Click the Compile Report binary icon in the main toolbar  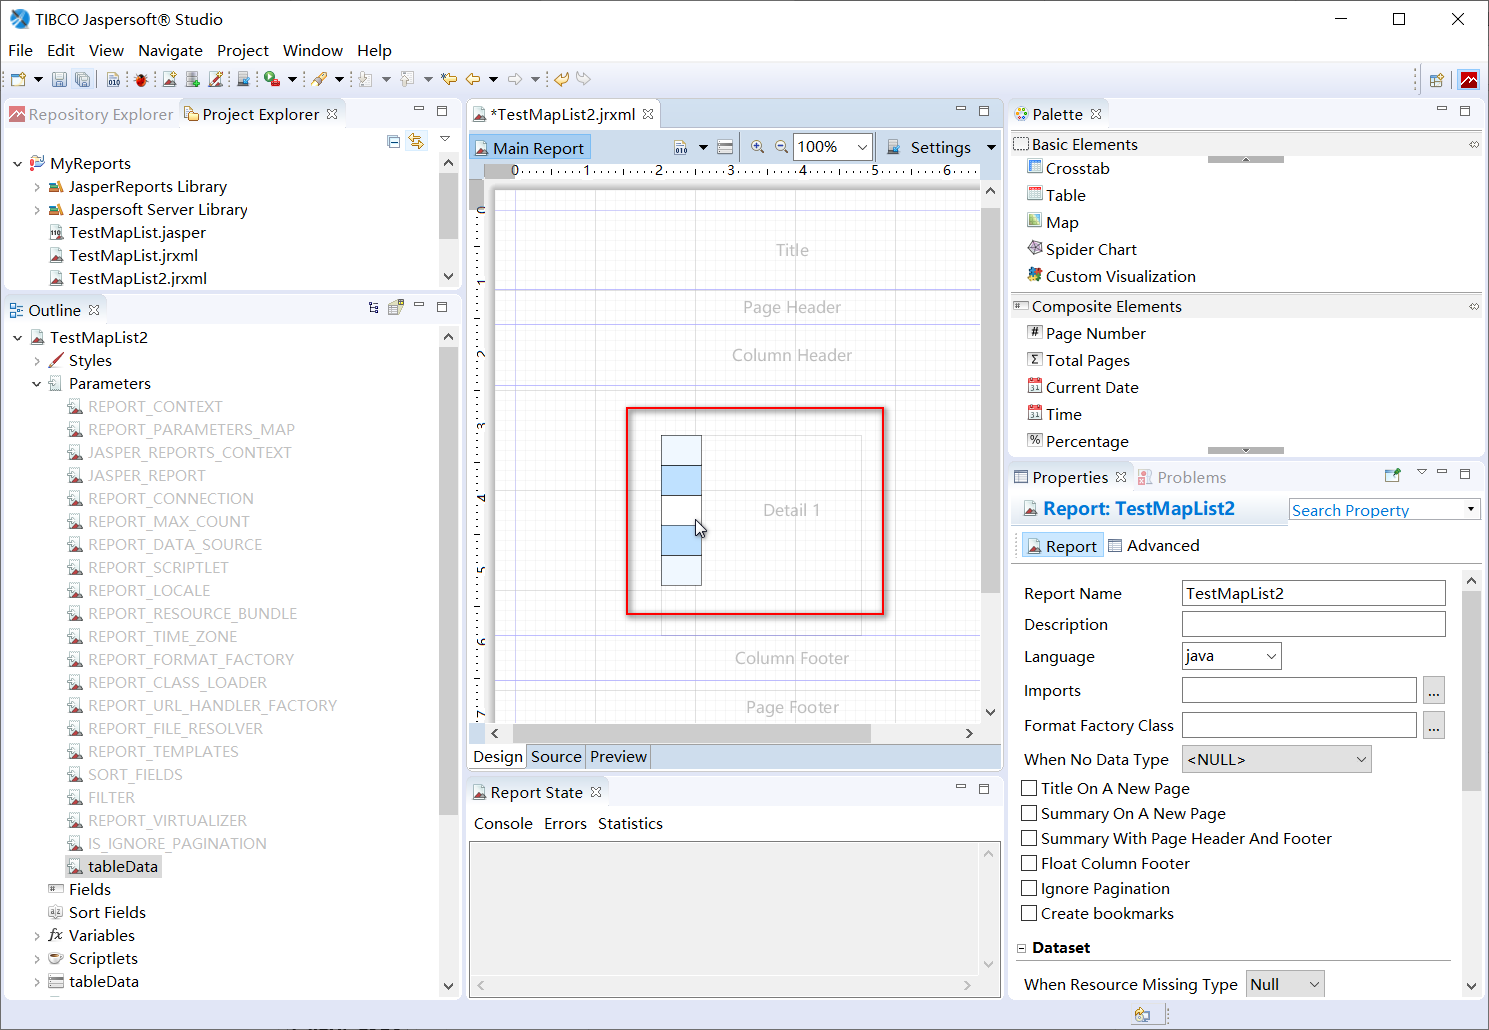click(113, 79)
